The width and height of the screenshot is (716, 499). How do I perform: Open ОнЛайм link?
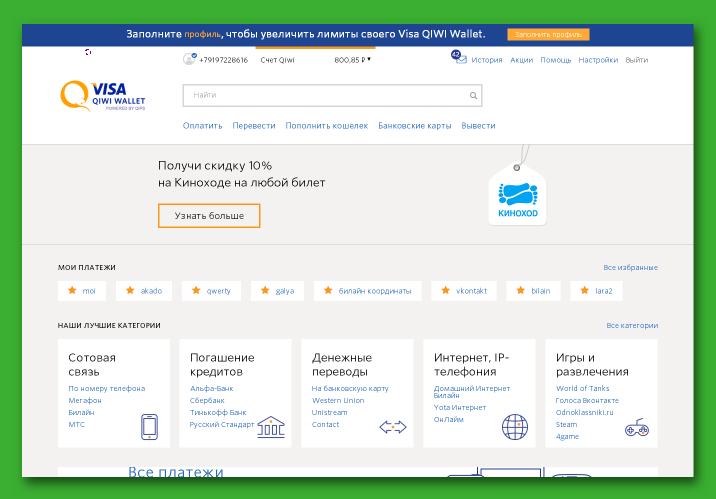click(448, 420)
